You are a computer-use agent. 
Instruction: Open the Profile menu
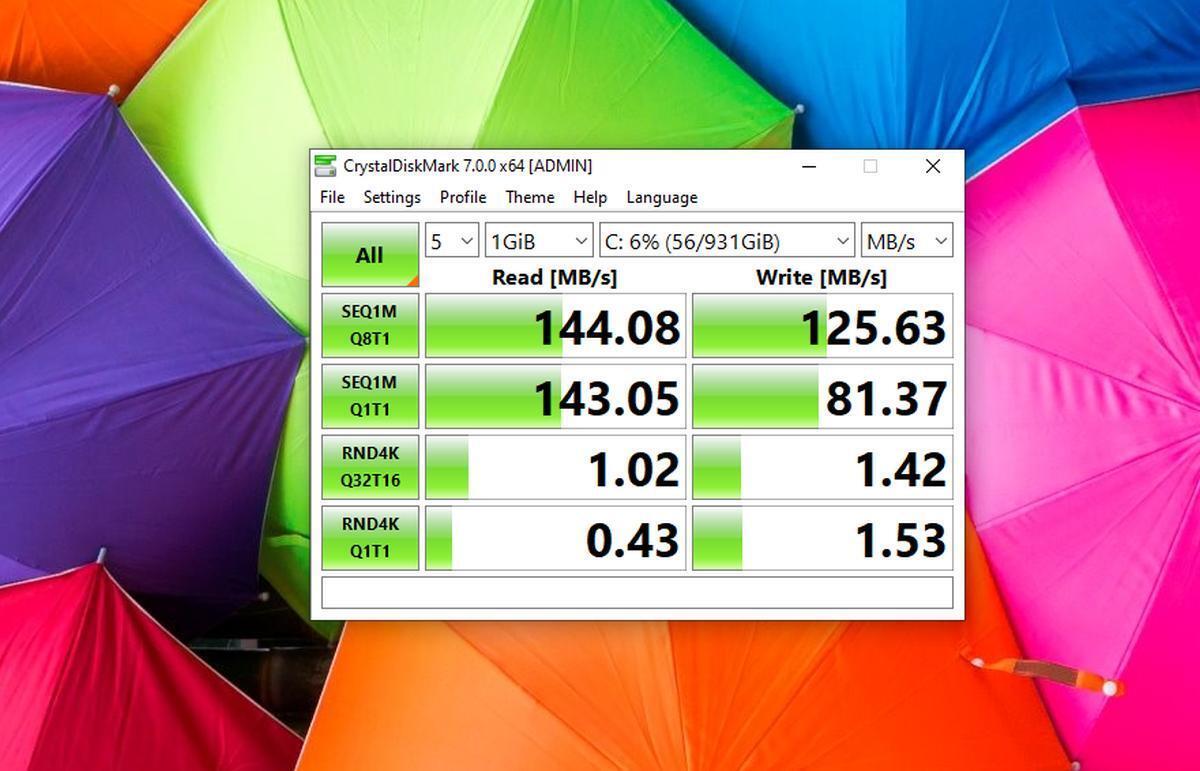(463, 197)
